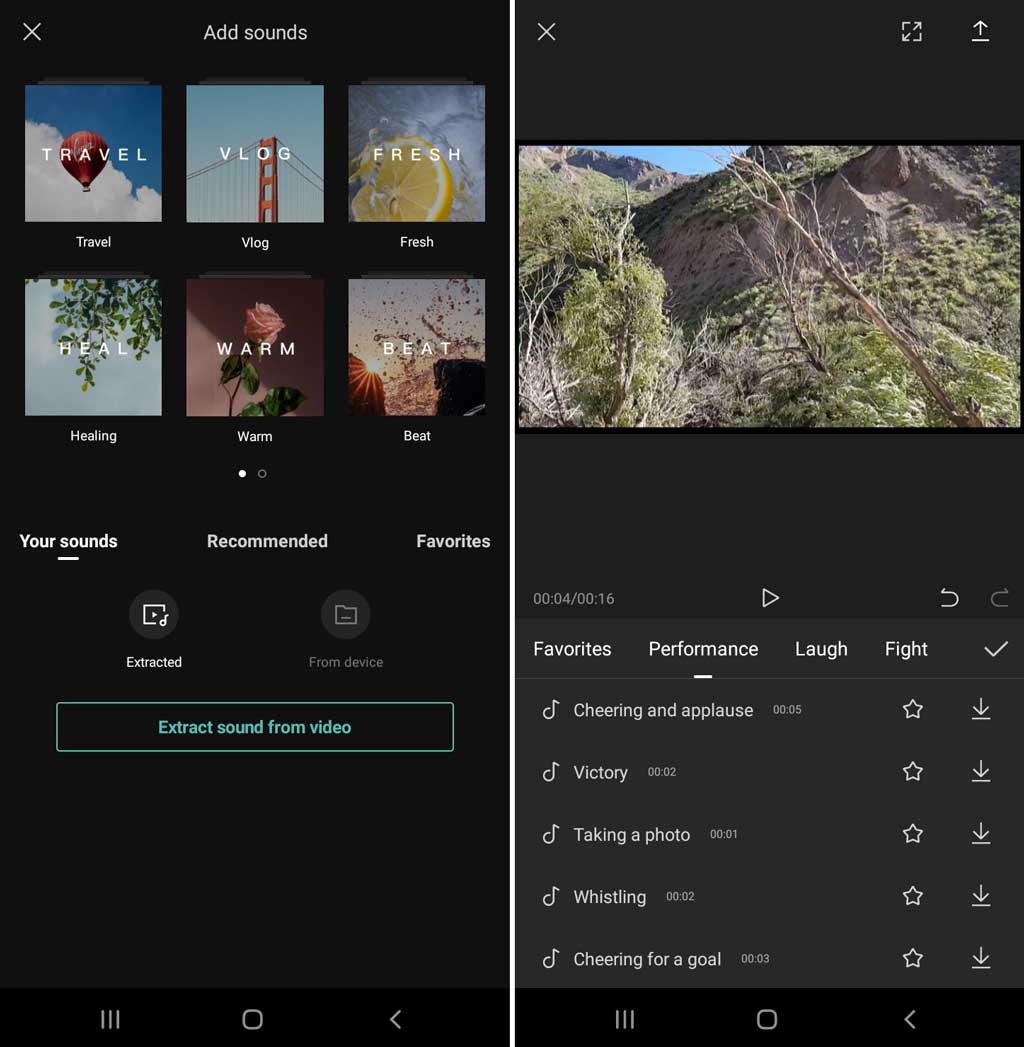Select Fight sound effects tab
The image size is (1024, 1047).
pos(906,649)
